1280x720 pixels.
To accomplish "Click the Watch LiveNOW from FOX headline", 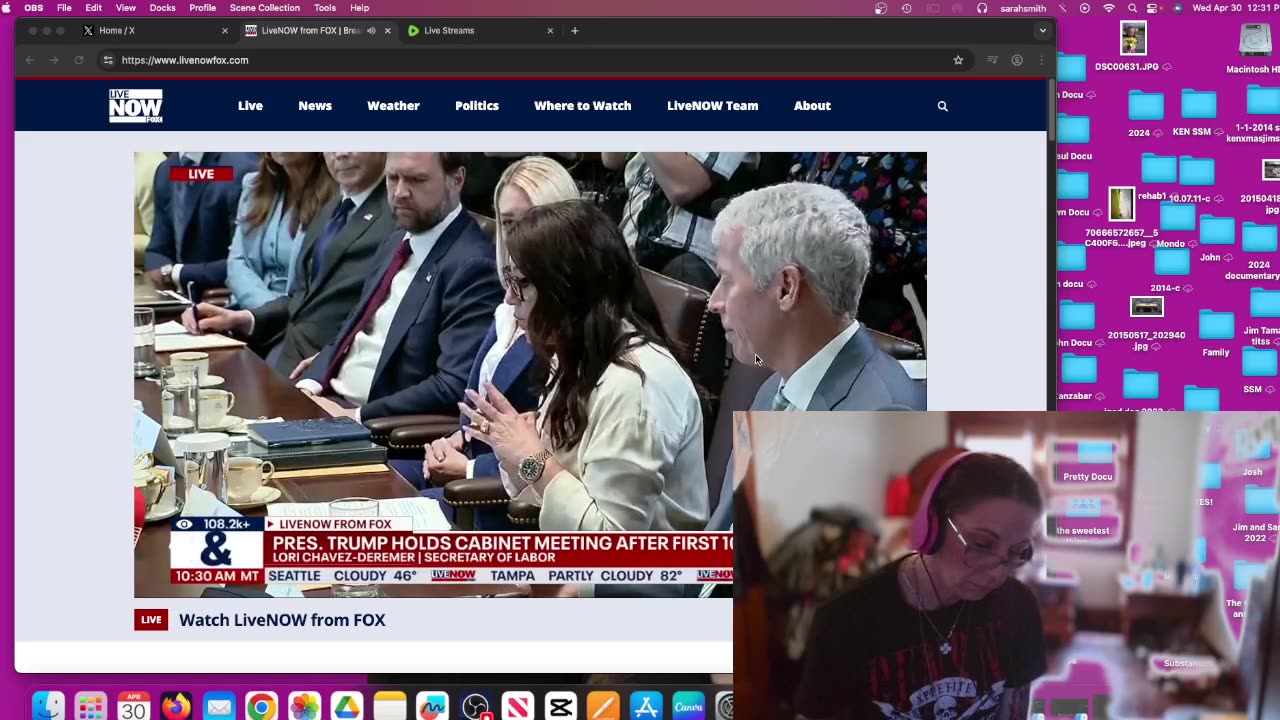I will coord(282,620).
